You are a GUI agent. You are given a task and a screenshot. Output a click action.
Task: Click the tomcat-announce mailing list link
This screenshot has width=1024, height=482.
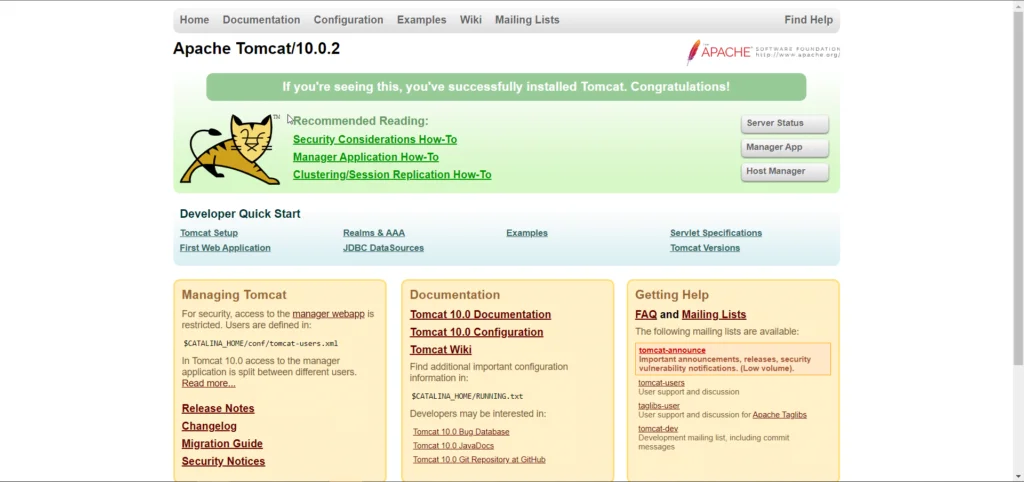click(672, 350)
